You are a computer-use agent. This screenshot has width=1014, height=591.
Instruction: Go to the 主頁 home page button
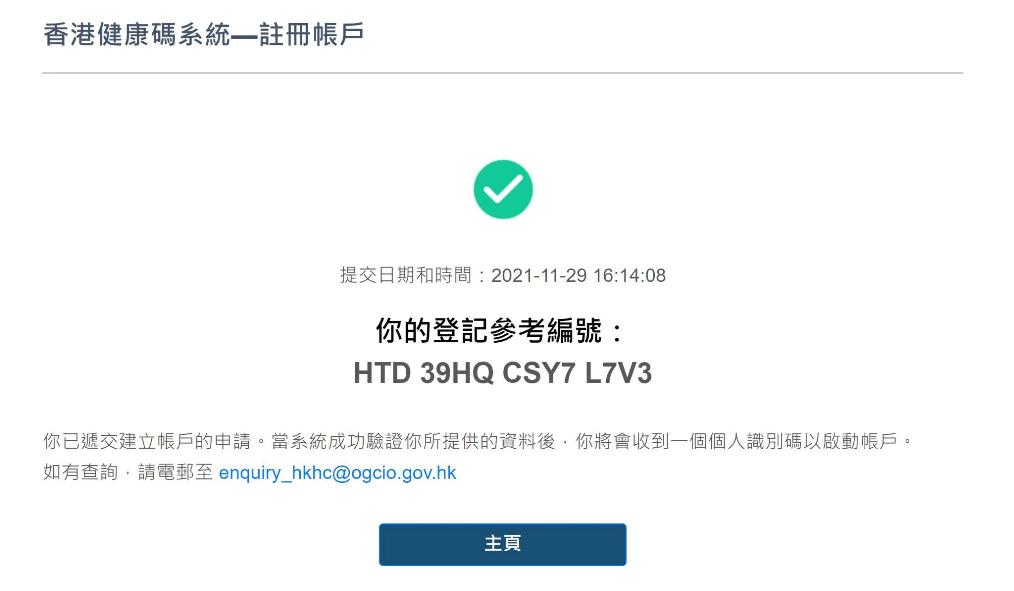(502, 544)
